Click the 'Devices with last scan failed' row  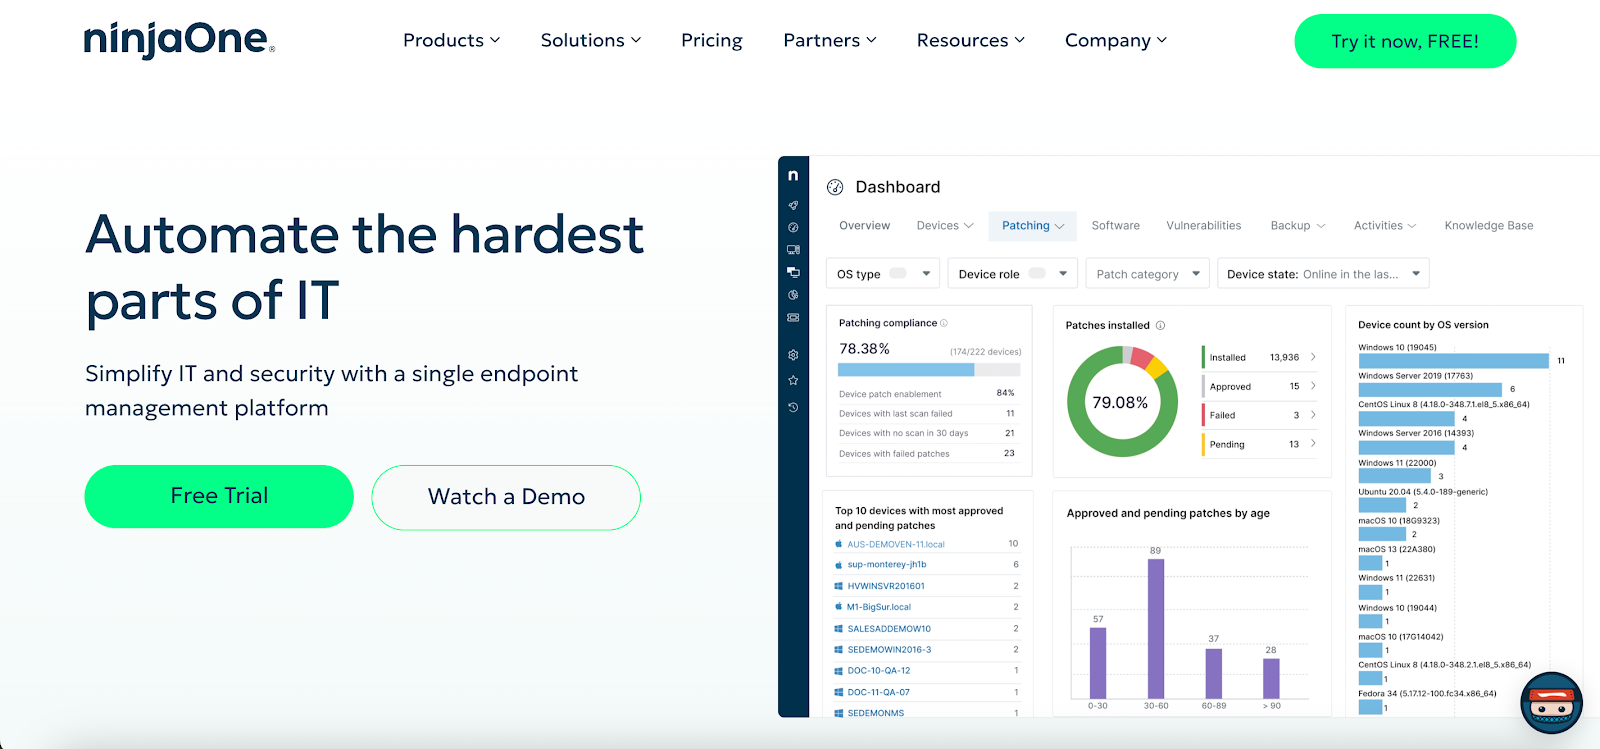[927, 414]
